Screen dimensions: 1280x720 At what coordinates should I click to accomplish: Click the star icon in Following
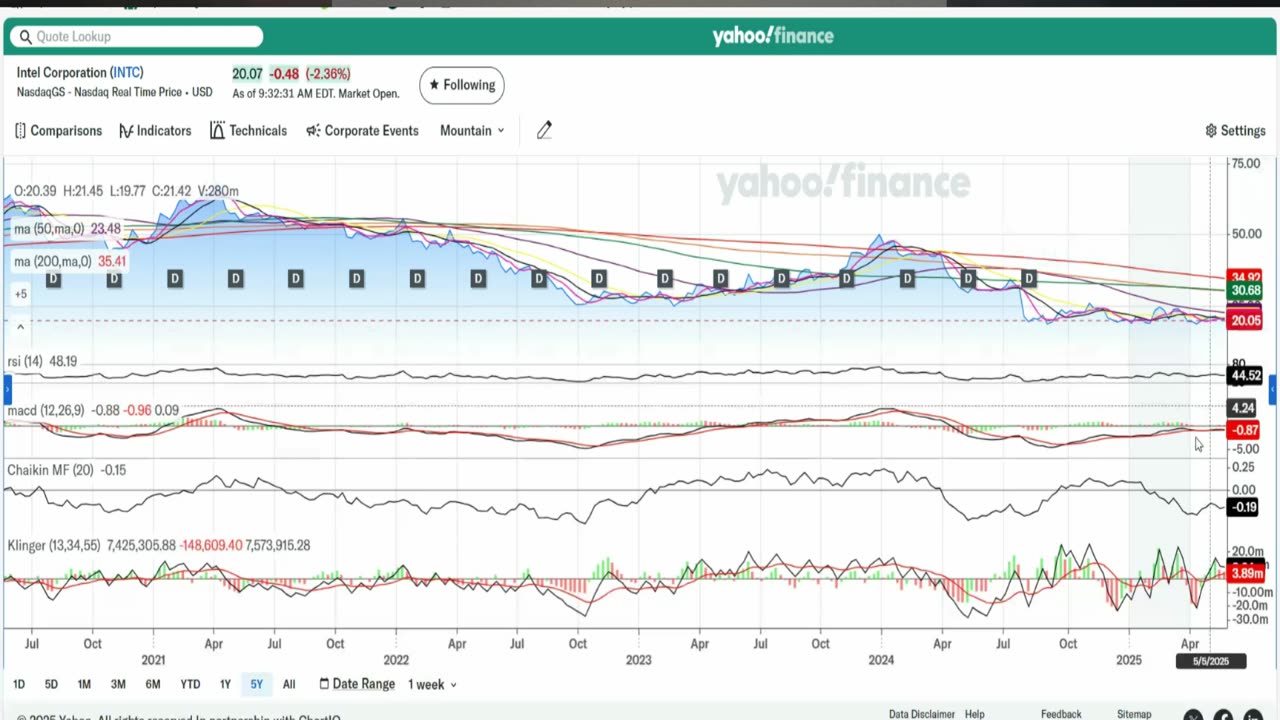[434, 85]
